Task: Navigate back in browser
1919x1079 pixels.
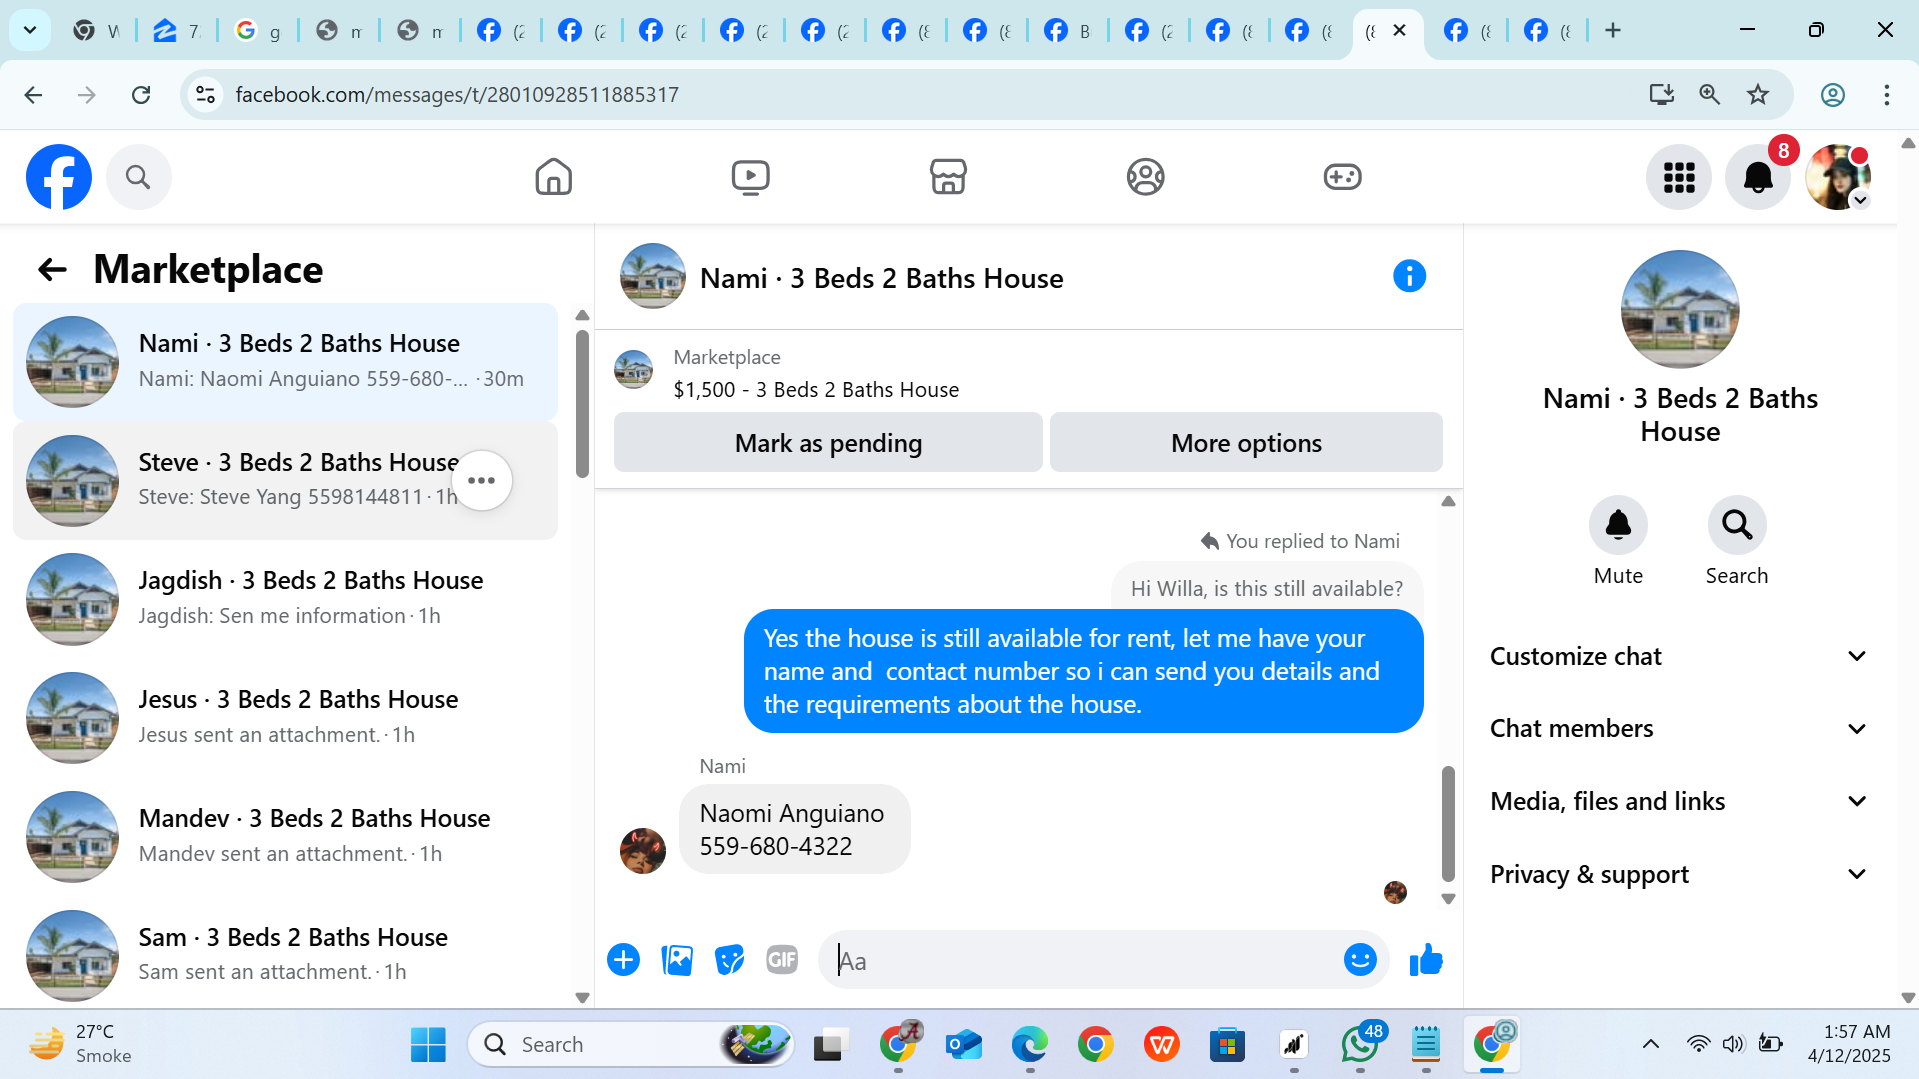Action: pos(33,95)
